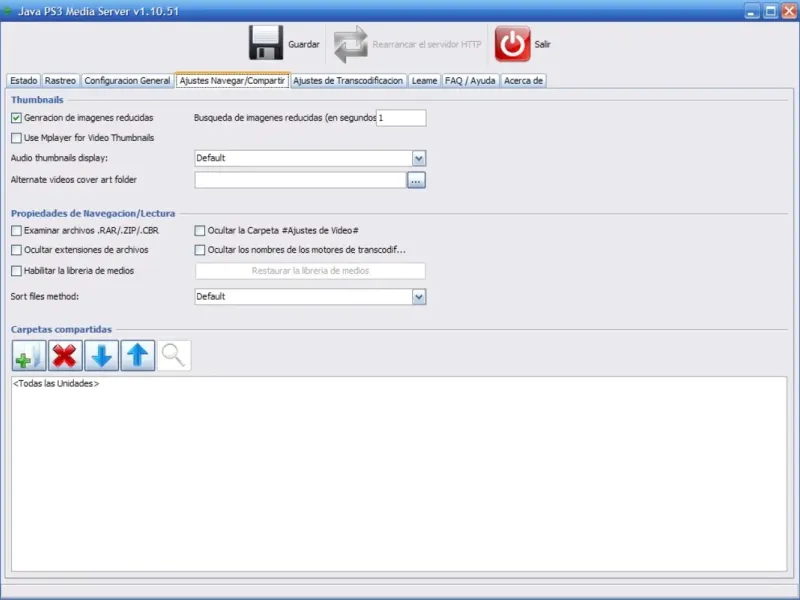
Task: Add a shared folder with green plus icon
Action: pyautogui.click(x=29, y=356)
